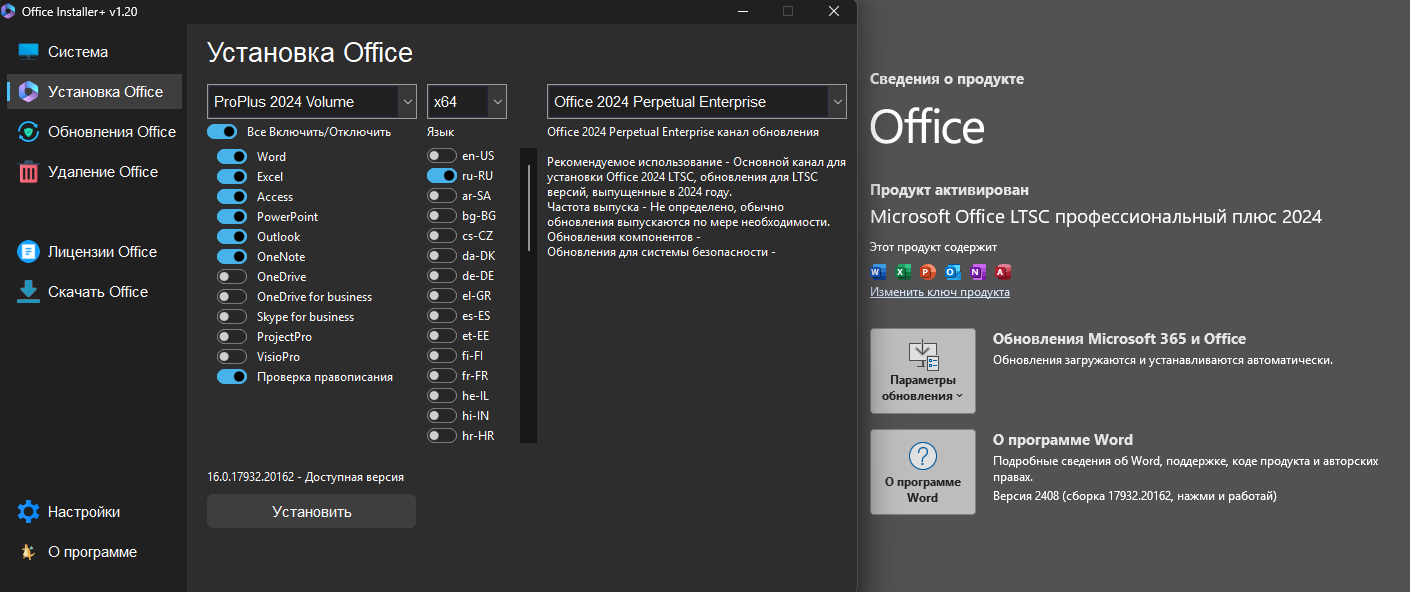1410x592 pixels.
Task: Click the Outlook icon in product info
Action: 953,271
